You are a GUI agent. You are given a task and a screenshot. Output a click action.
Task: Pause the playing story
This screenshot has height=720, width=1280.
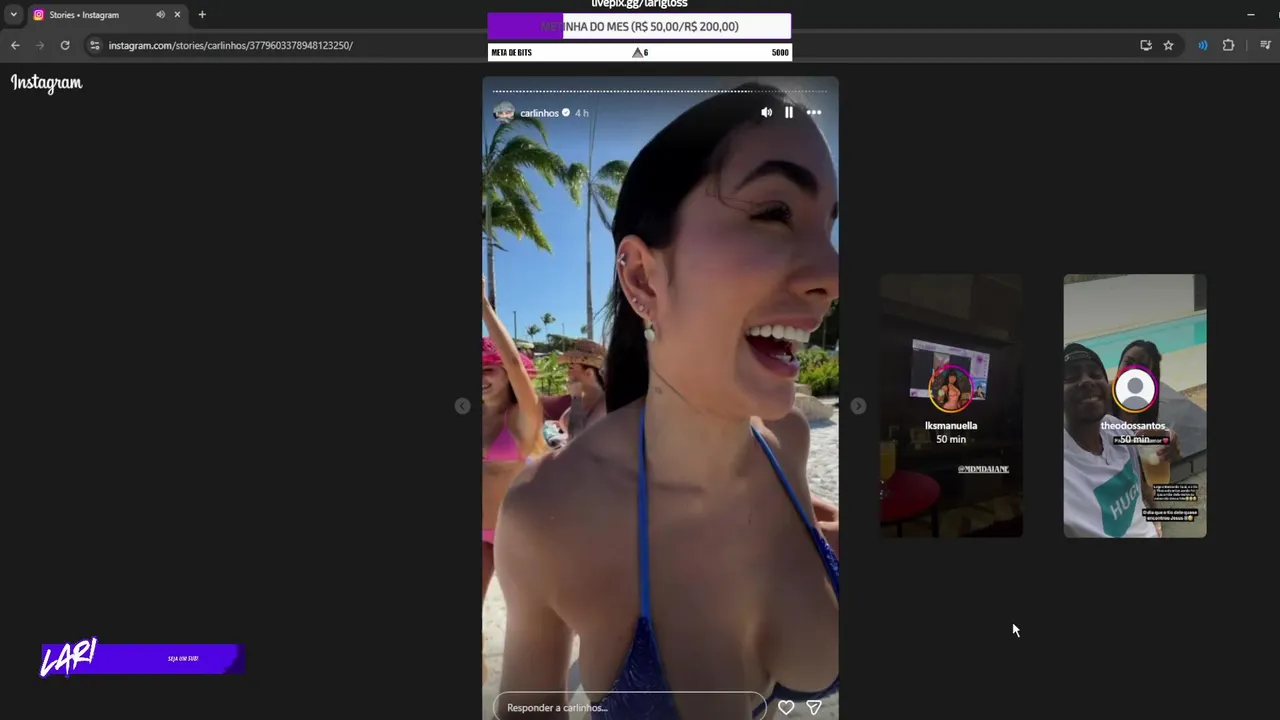click(x=789, y=113)
